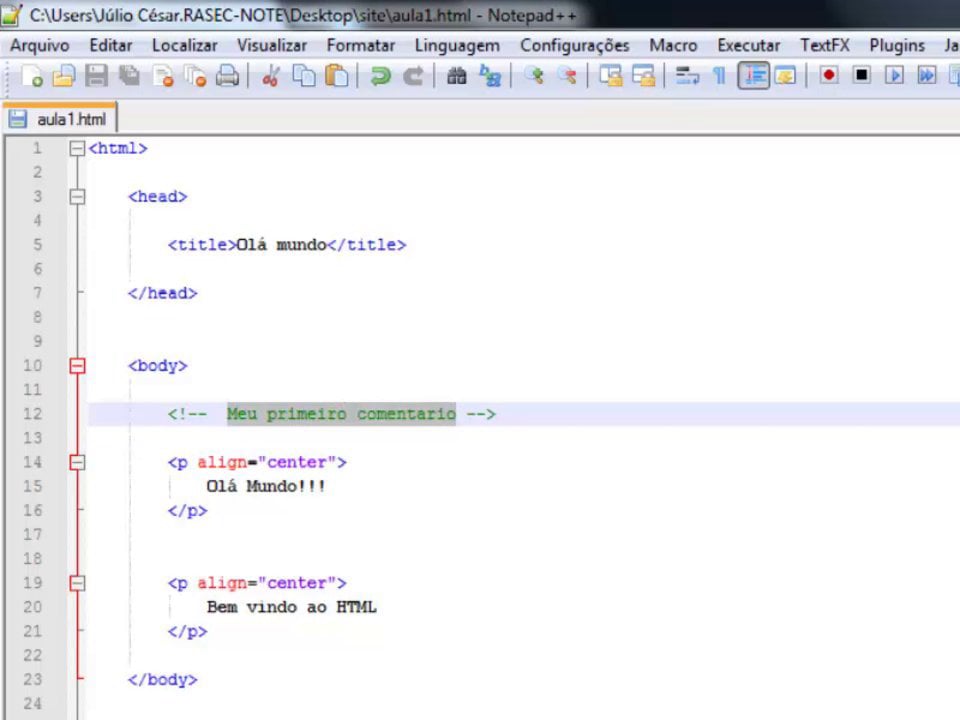Open the Macro menu
Screen dimensions: 960x720
[x=673, y=45]
